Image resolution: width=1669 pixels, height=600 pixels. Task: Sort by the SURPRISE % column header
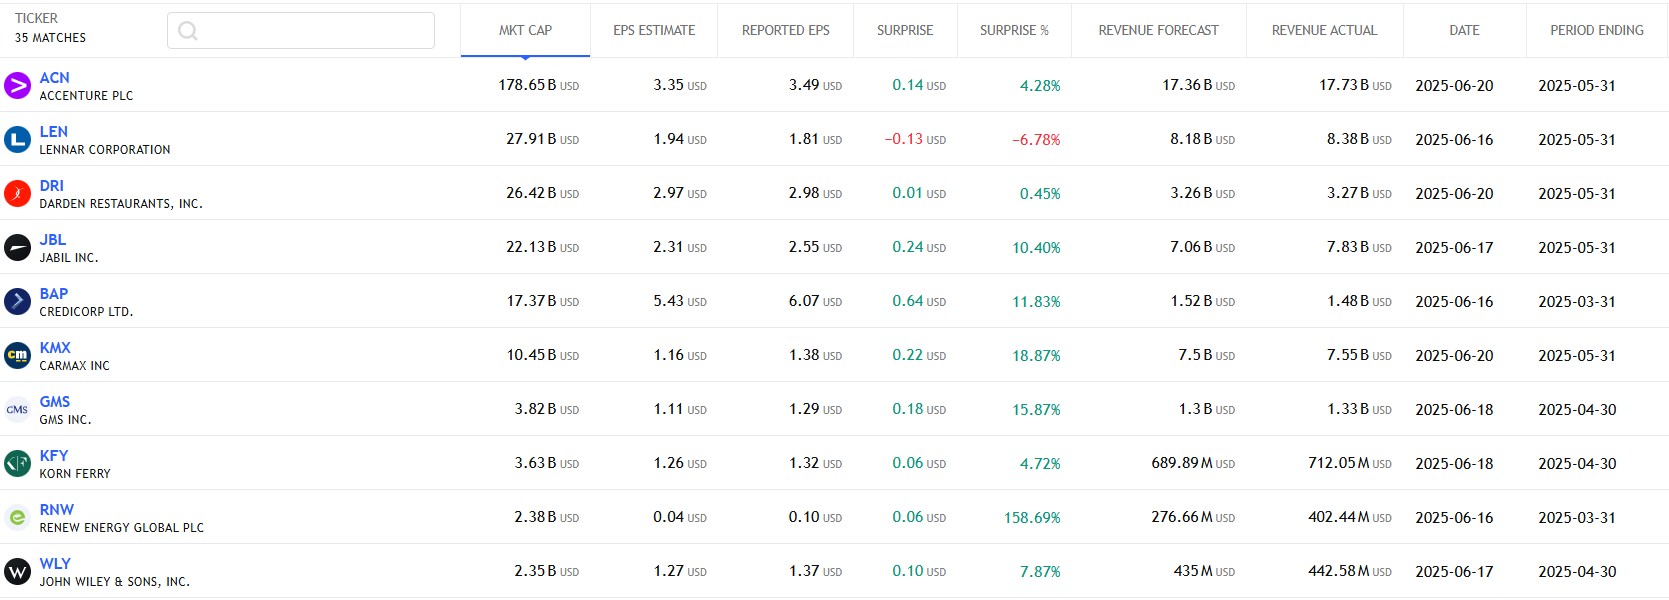(1014, 31)
